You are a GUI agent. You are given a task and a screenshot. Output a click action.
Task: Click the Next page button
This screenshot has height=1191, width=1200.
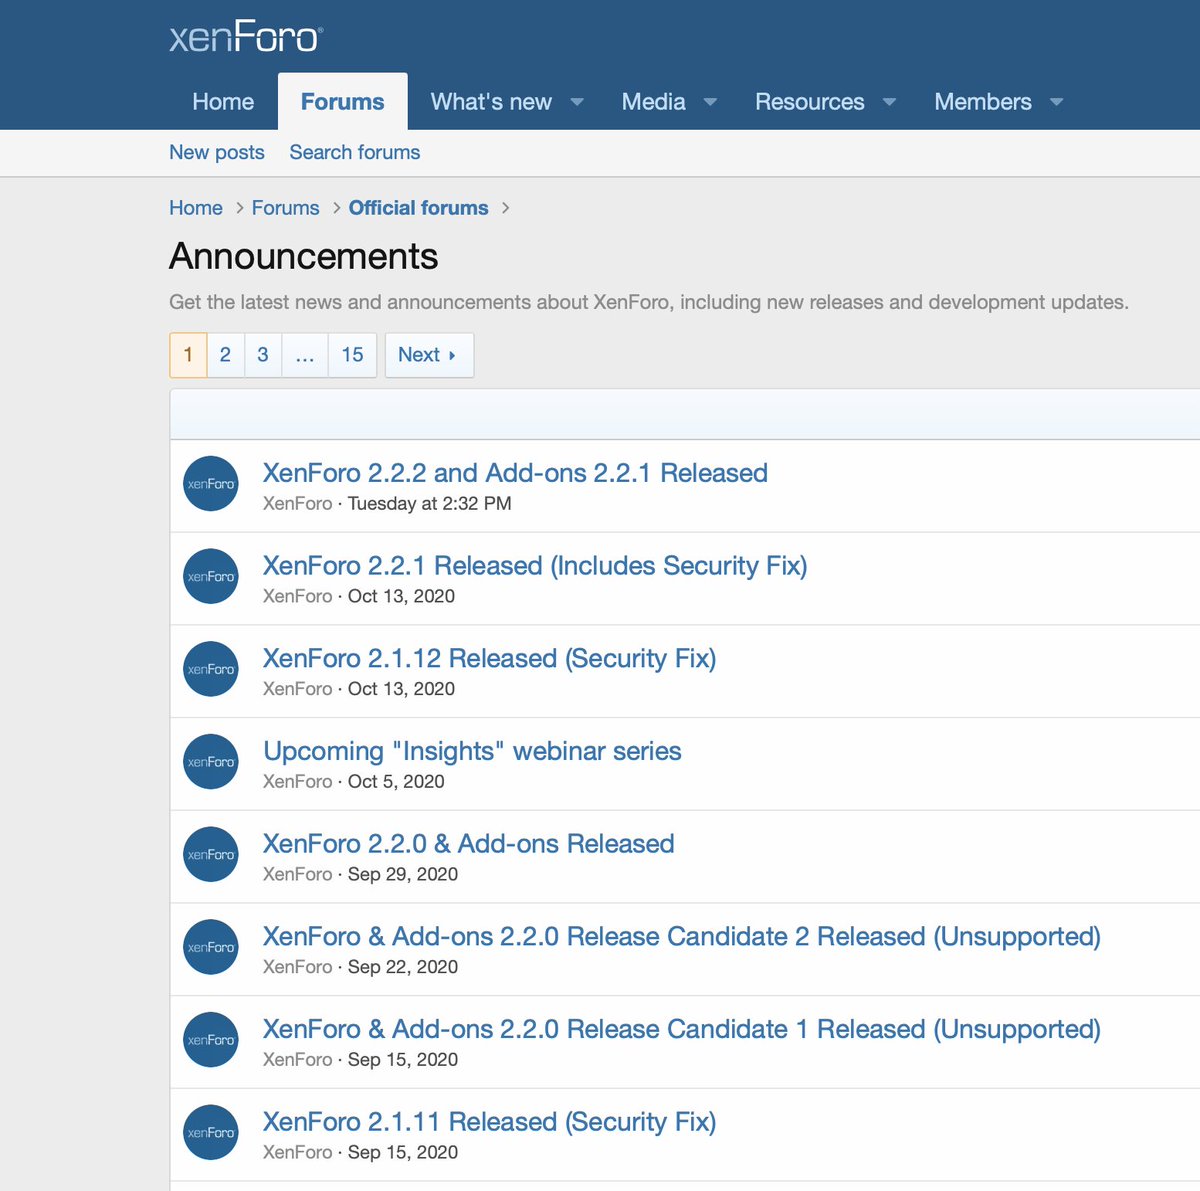click(429, 355)
